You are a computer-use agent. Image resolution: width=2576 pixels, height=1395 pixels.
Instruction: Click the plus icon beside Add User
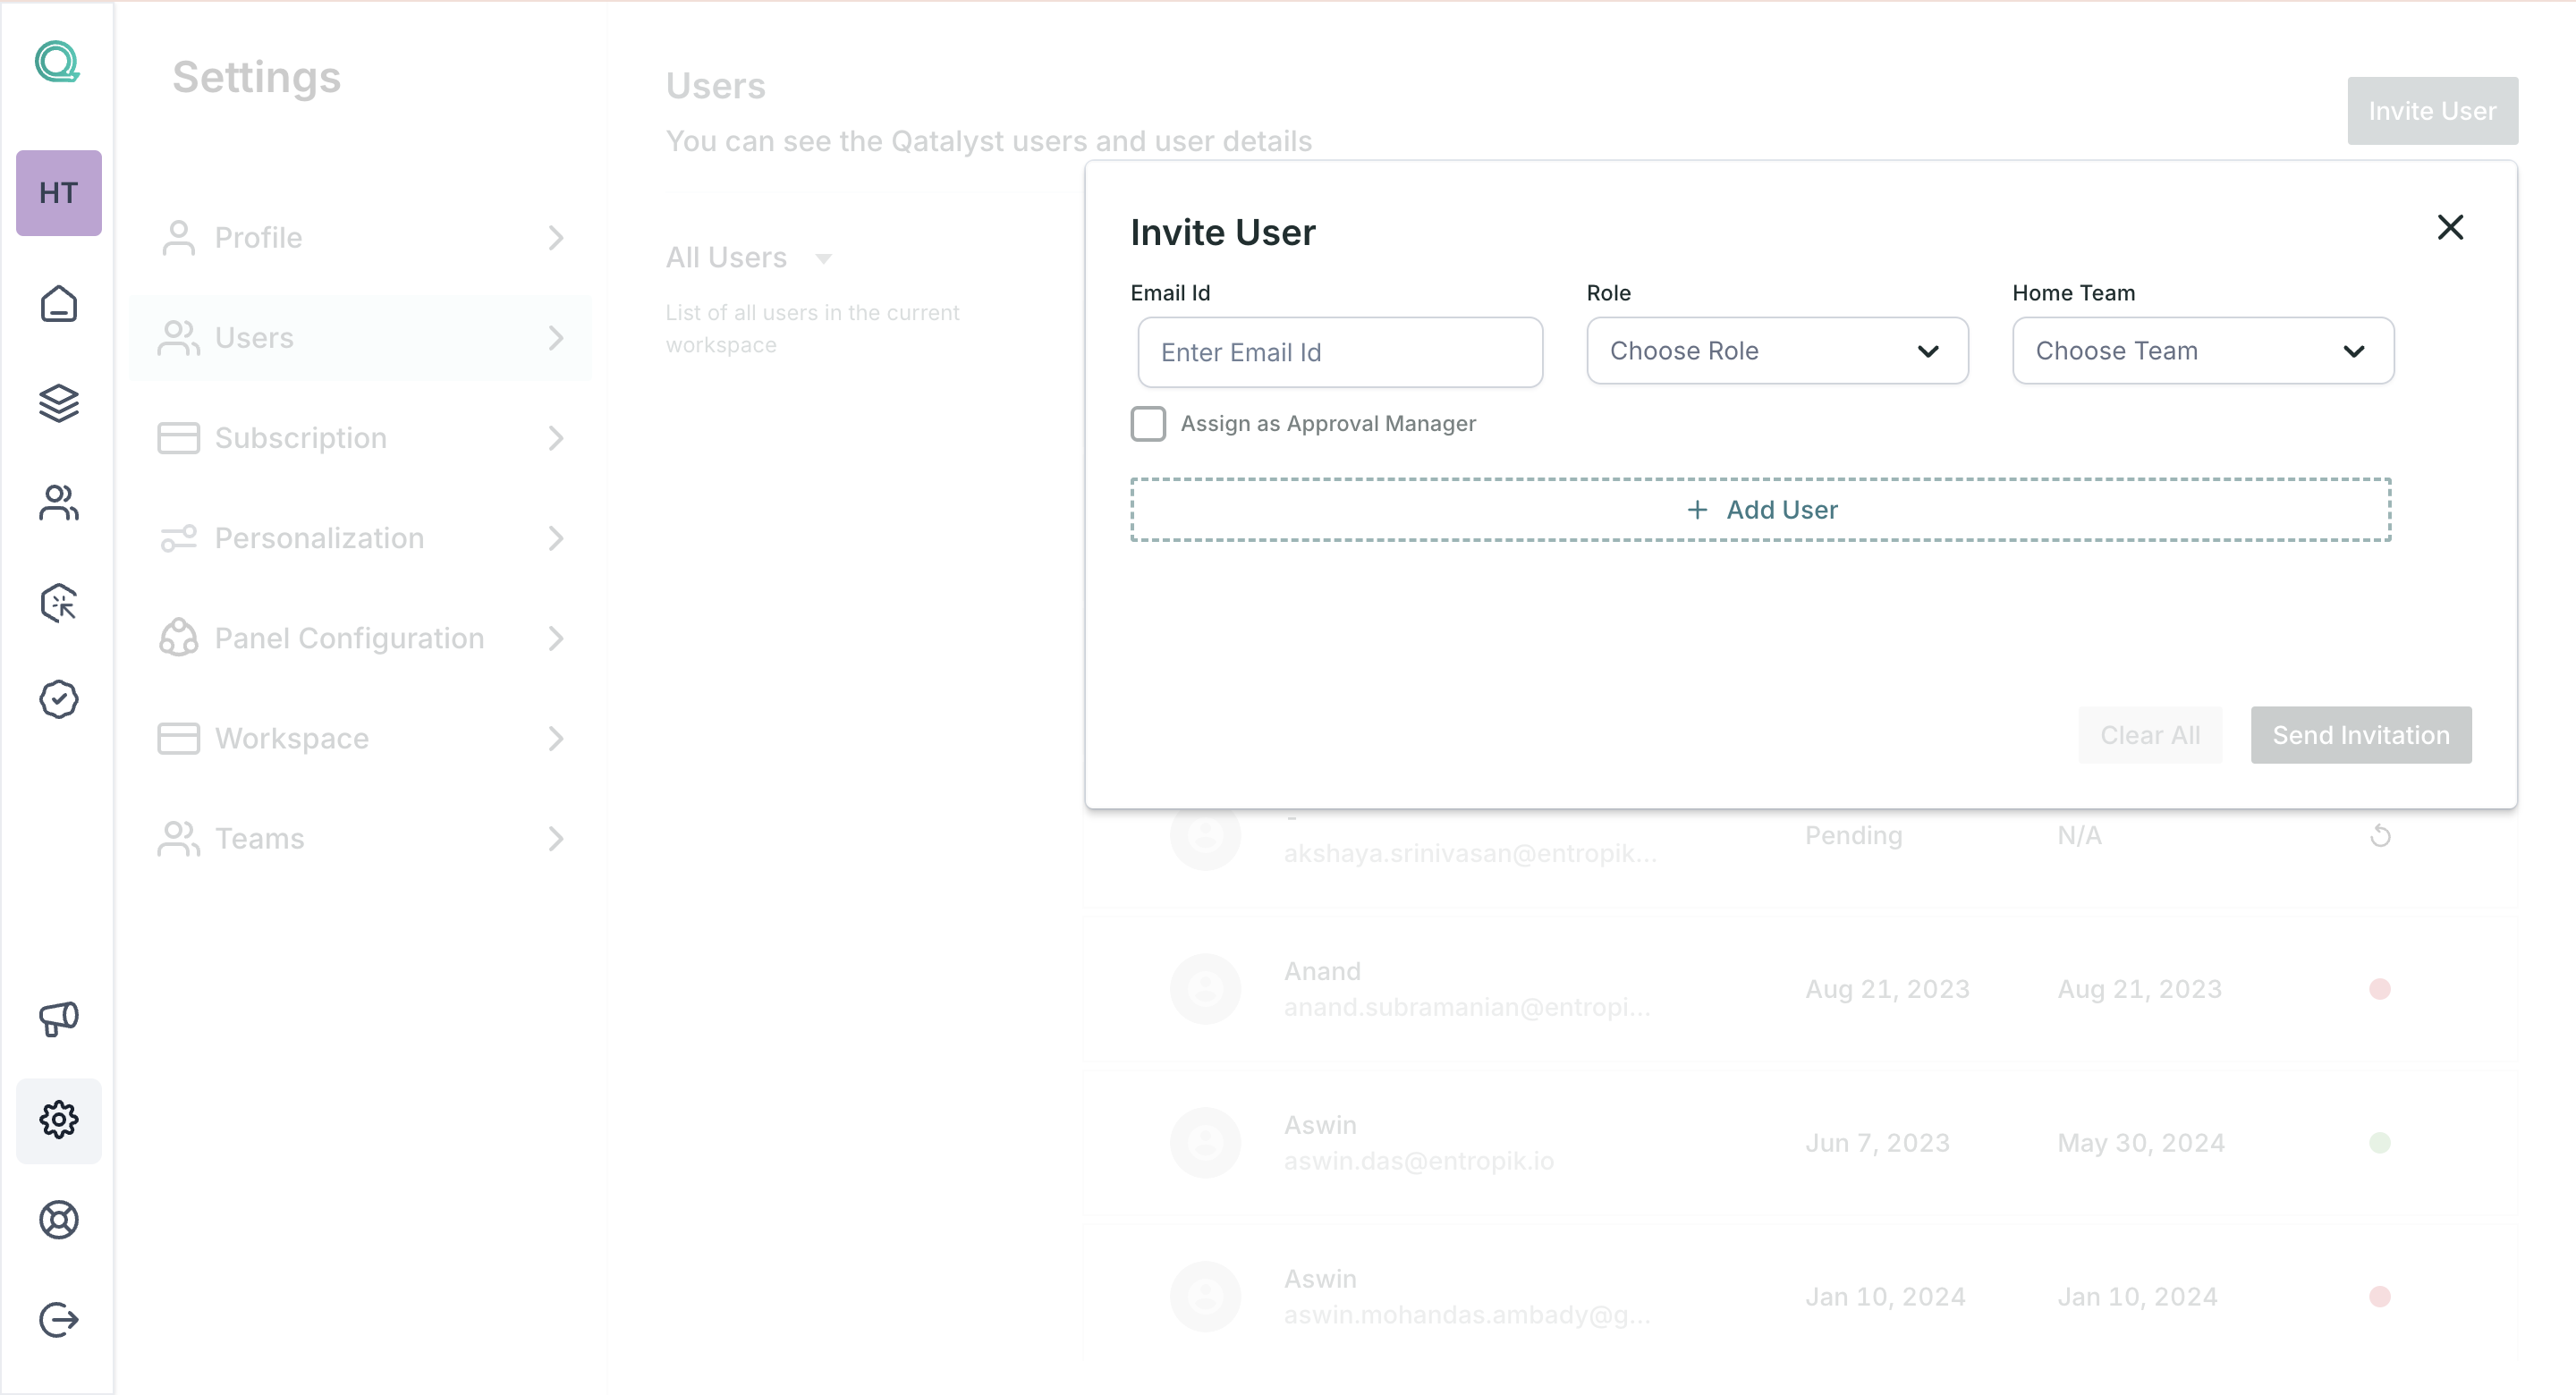tap(1697, 510)
